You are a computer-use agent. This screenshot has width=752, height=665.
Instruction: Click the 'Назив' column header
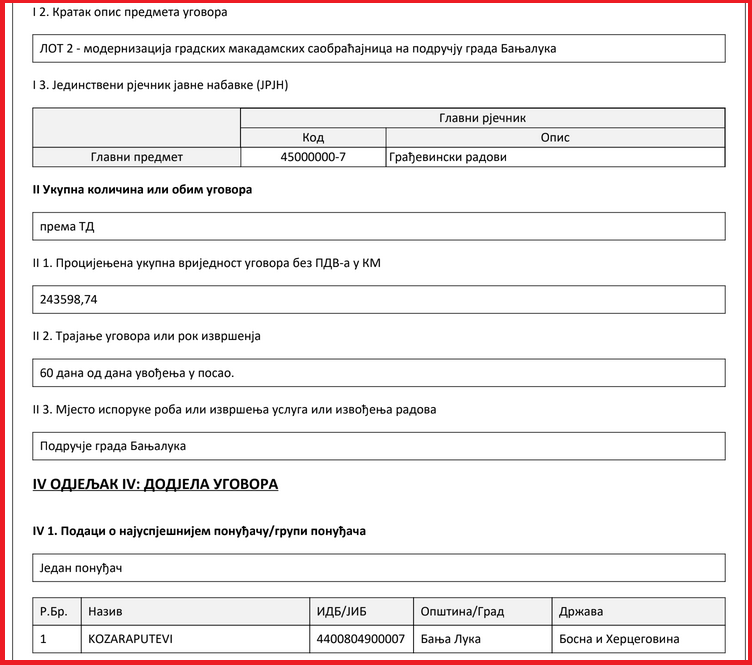(196, 611)
